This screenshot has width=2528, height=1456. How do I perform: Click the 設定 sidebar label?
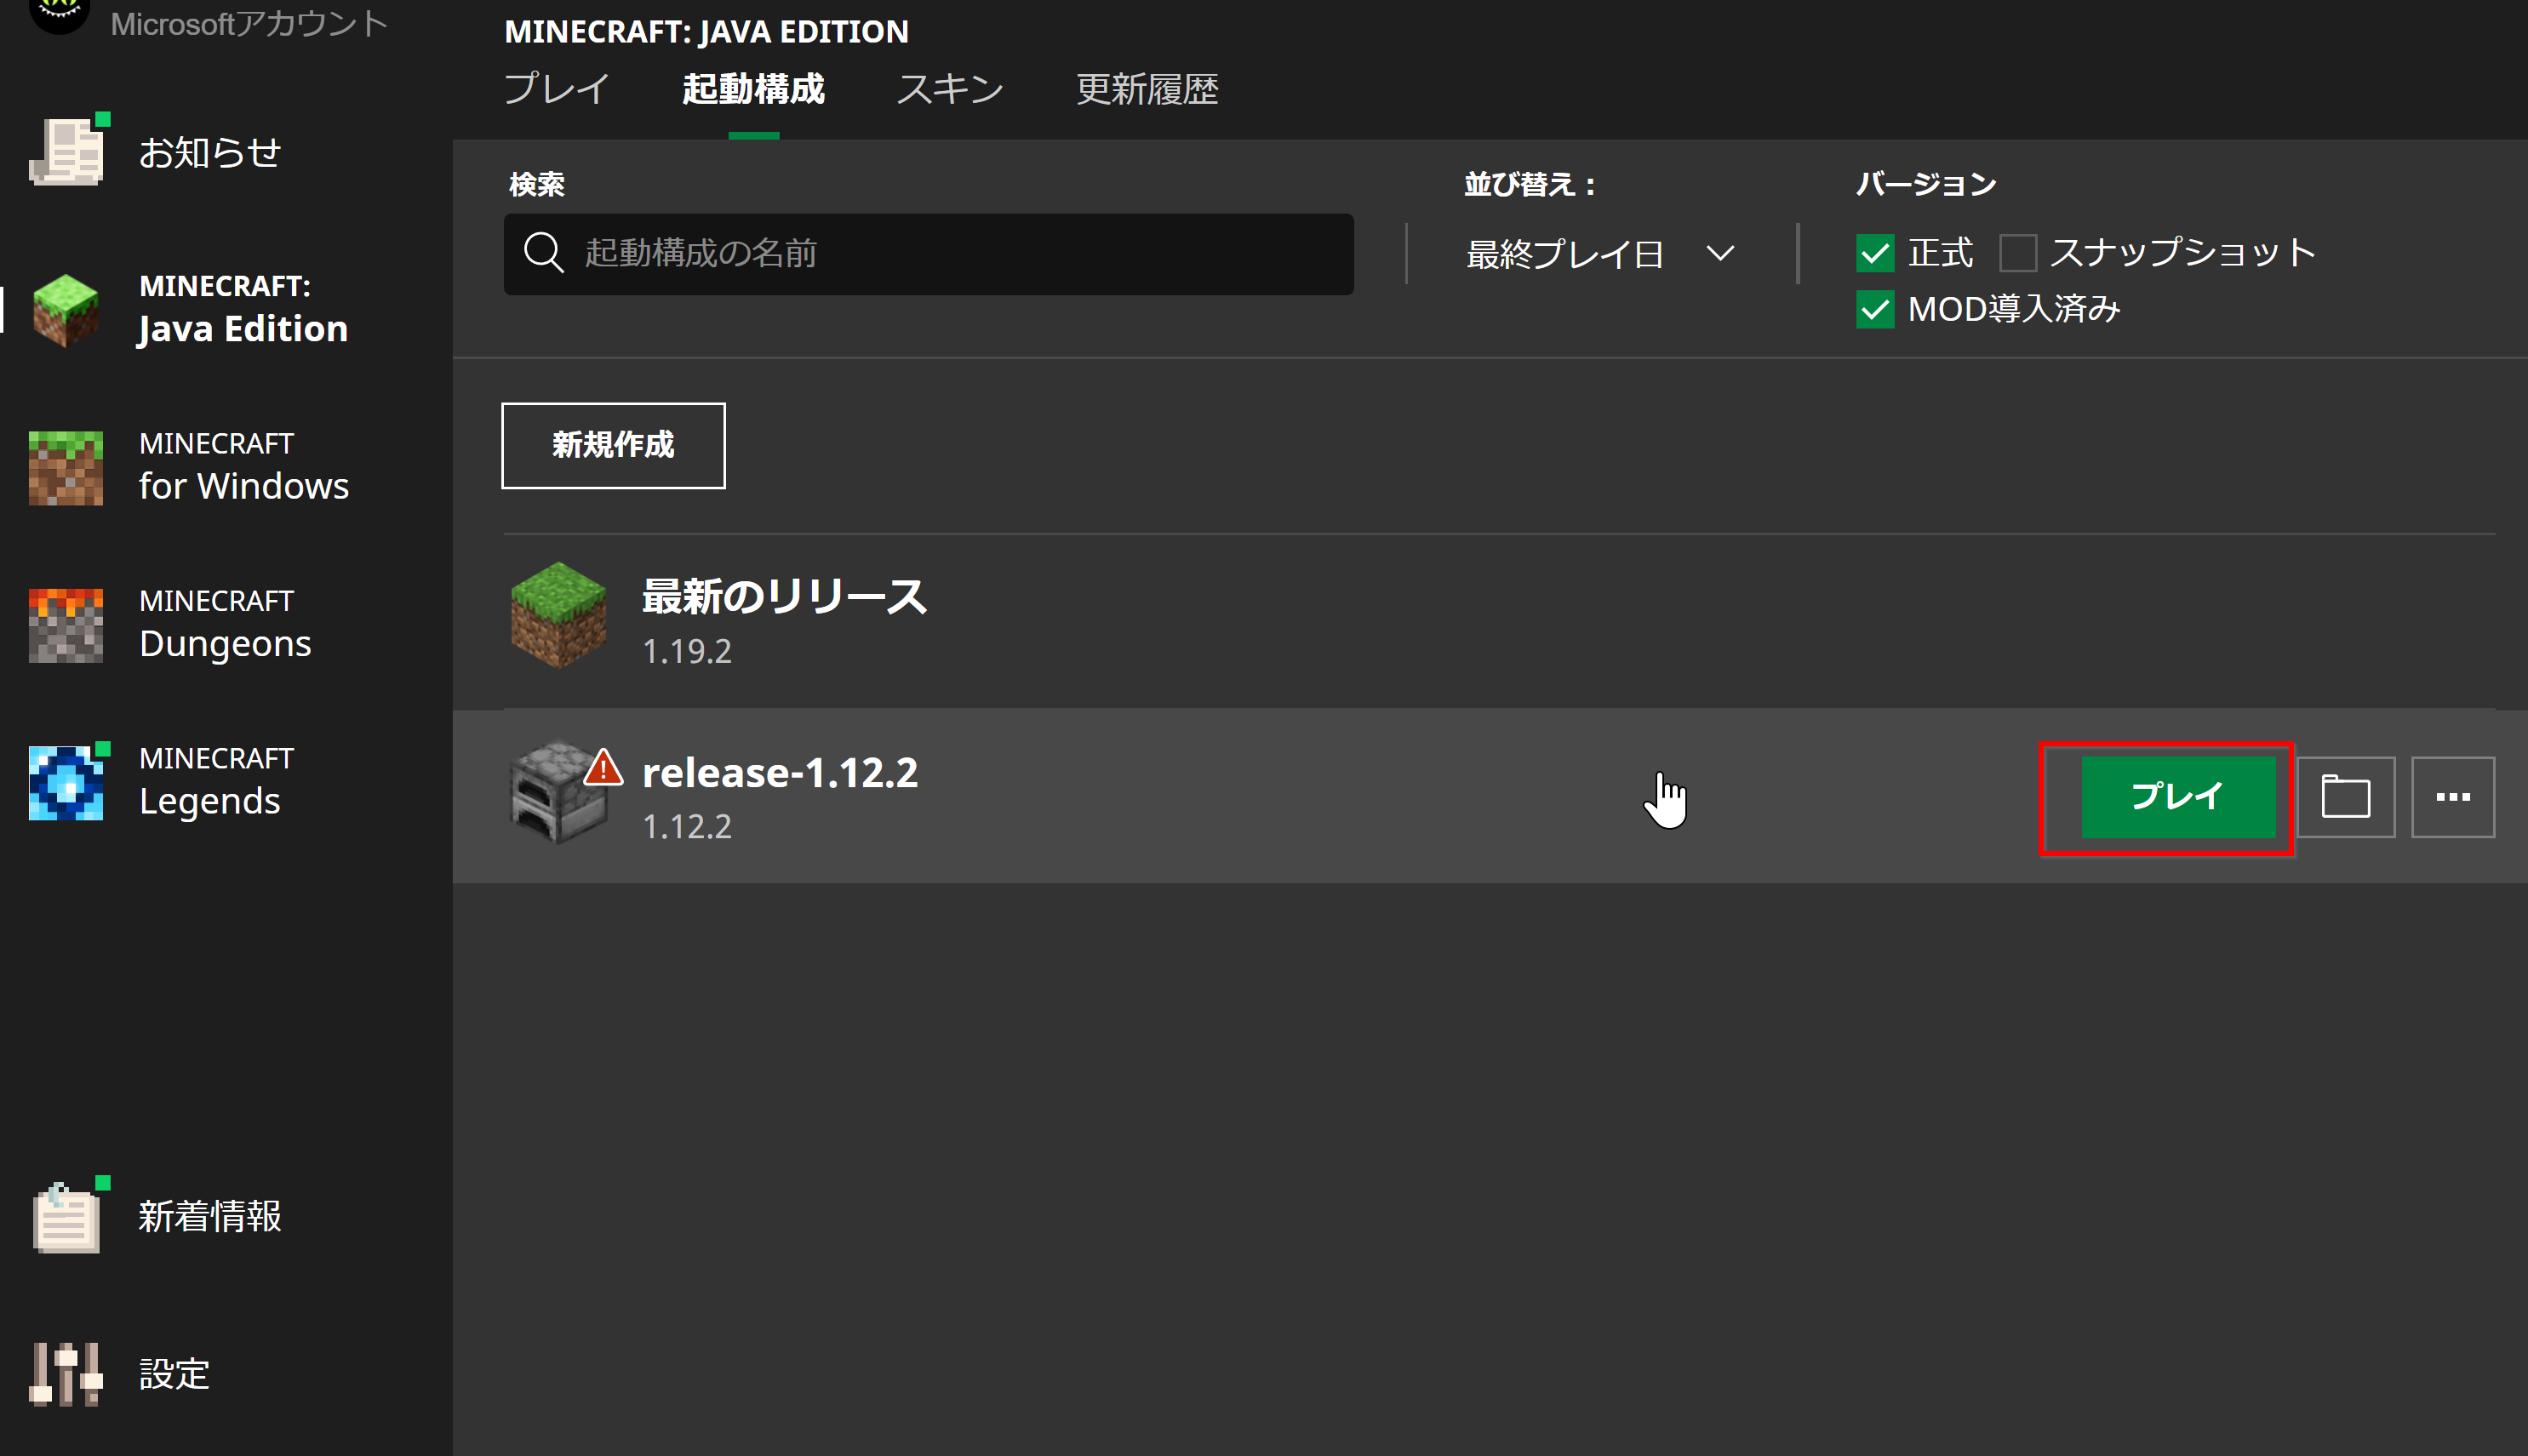[x=174, y=1373]
